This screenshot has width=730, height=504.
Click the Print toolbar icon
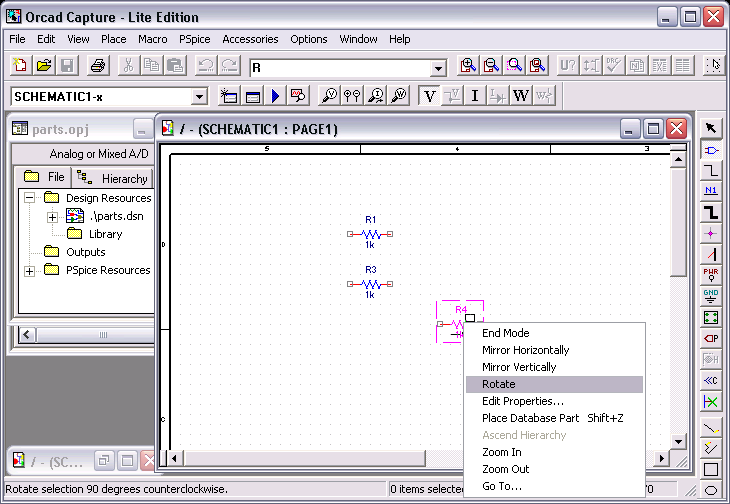point(98,66)
